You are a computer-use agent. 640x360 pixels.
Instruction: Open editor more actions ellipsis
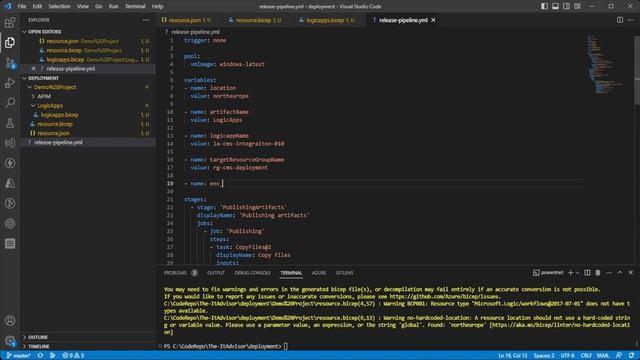631,20
